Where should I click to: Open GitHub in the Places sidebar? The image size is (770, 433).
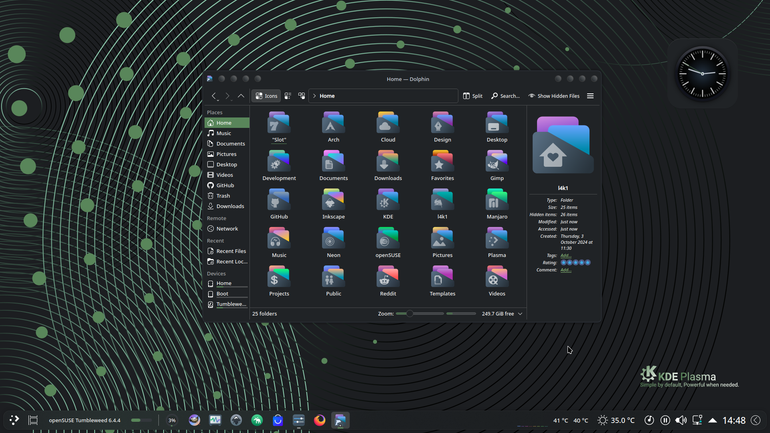point(227,185)
